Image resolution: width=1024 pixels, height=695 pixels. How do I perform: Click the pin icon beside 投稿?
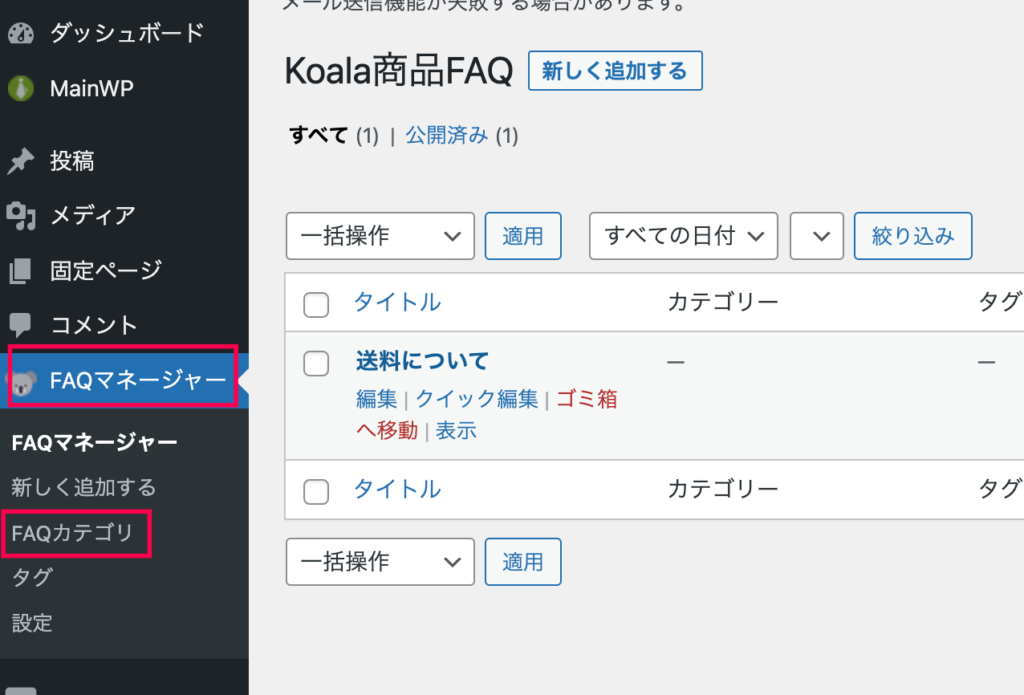click(x=21, y=161)
